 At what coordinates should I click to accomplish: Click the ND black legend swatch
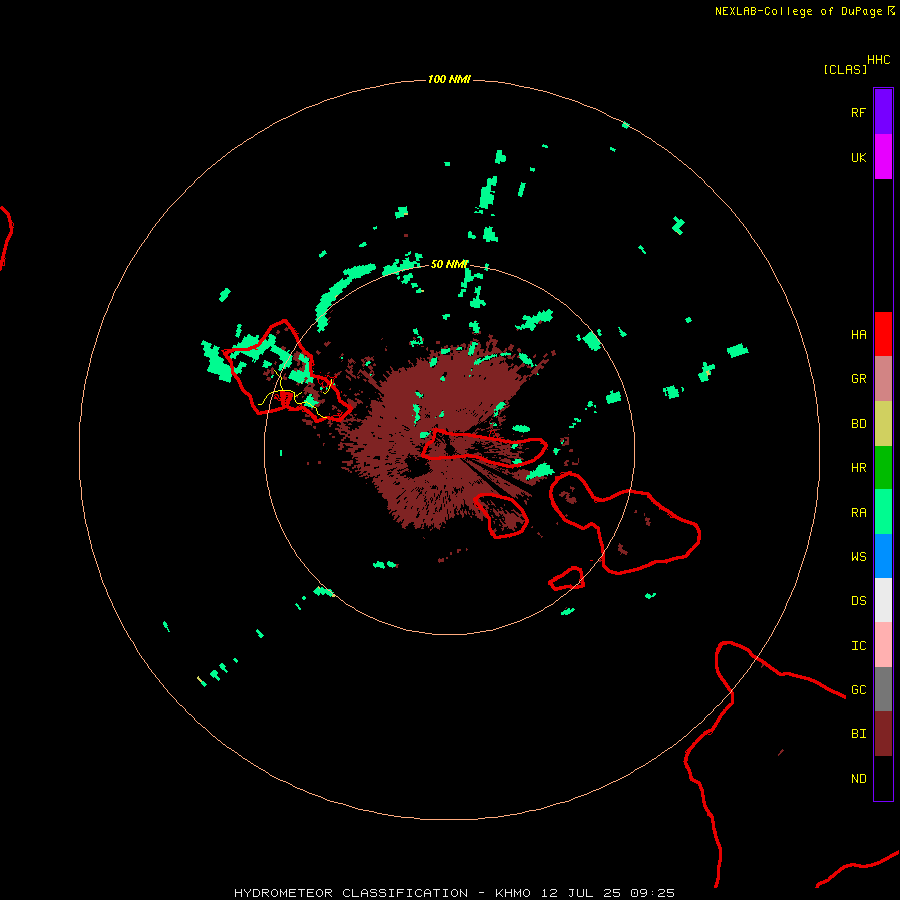[x=883, y=778]
